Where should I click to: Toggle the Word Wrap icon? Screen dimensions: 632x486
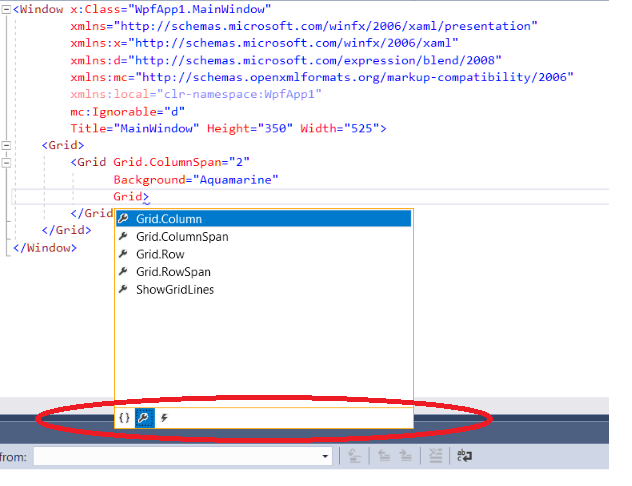pos(464,456)
